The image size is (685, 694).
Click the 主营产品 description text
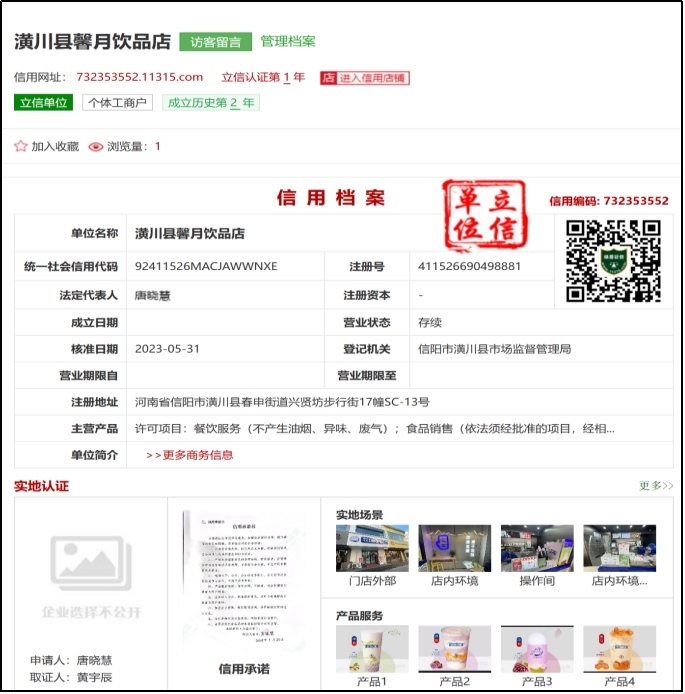[374, 428]
